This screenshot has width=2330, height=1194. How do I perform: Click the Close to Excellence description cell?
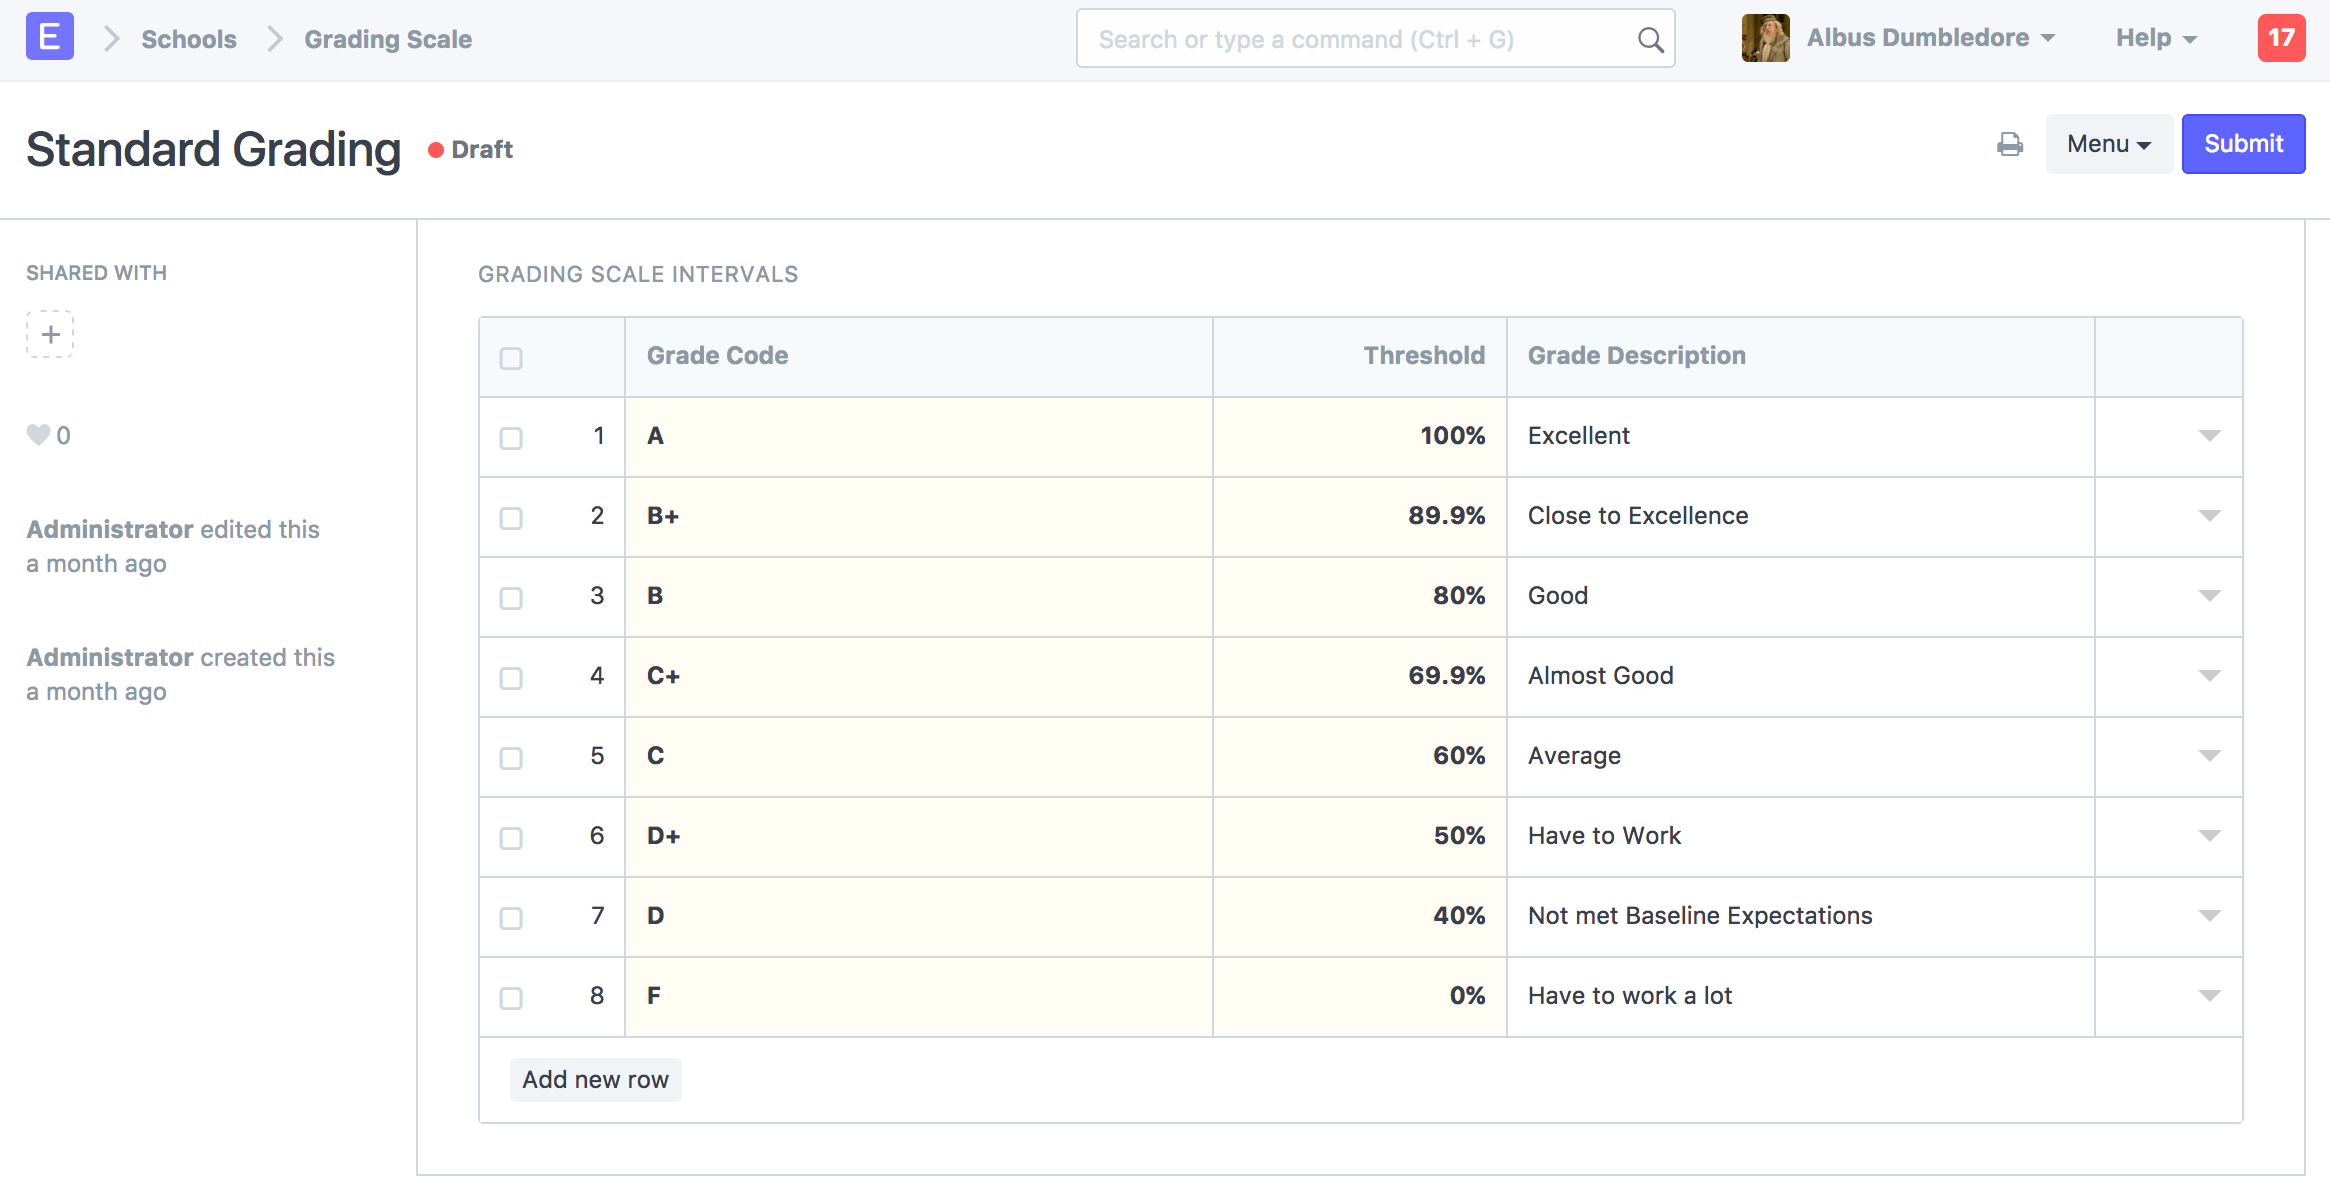pyautogui.click(x=1801, y=517)
